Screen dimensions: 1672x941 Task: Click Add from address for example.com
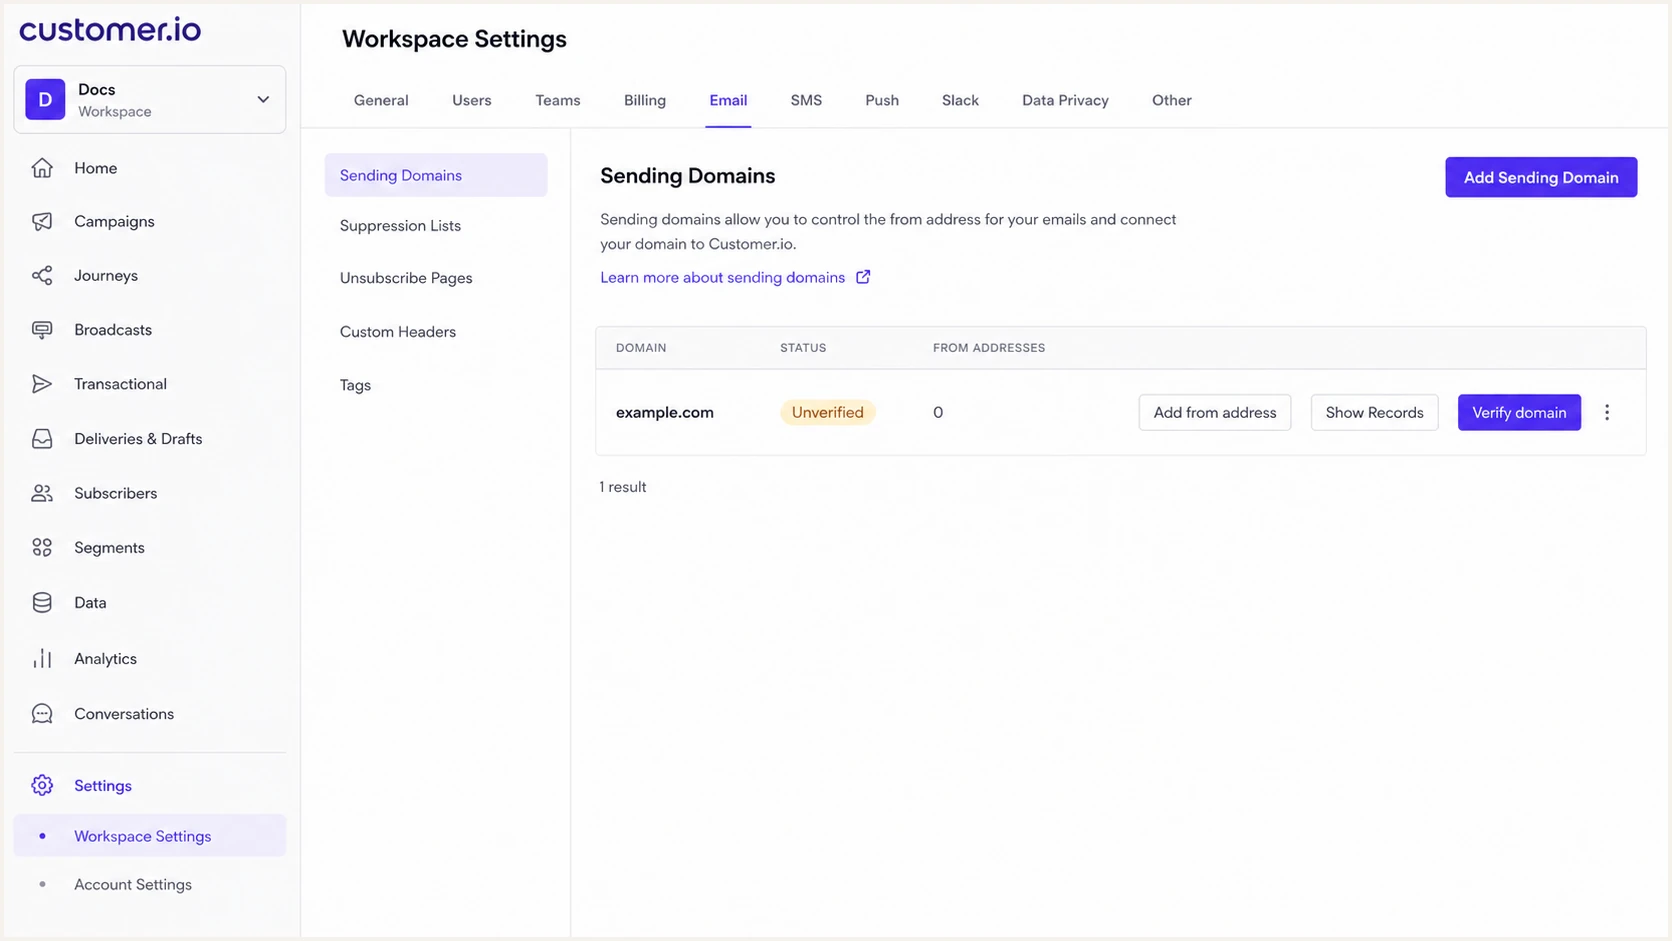tap(1215, 412)
